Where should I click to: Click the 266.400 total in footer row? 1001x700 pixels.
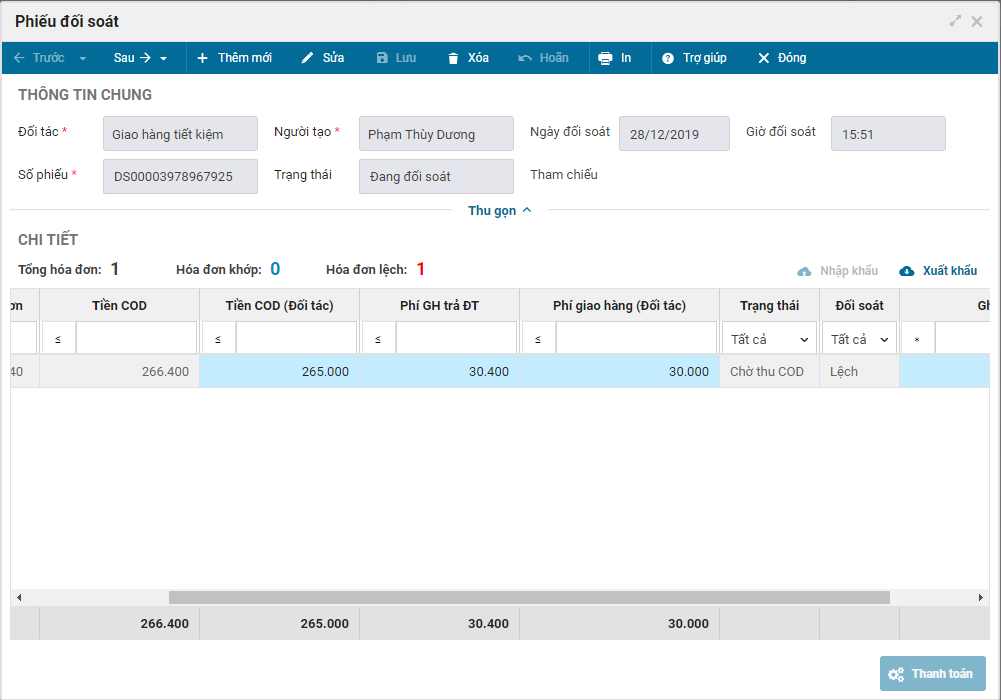click(119, 623)
